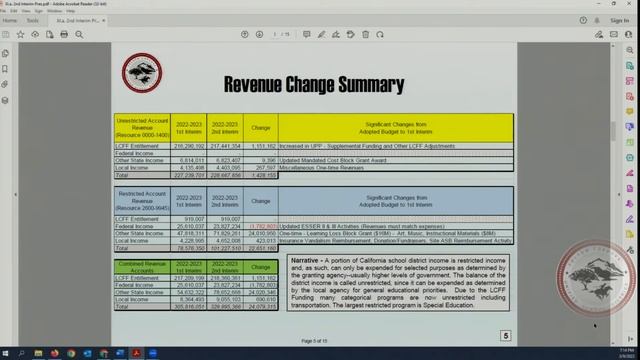Open the Edit menu

tap(14, 11)
